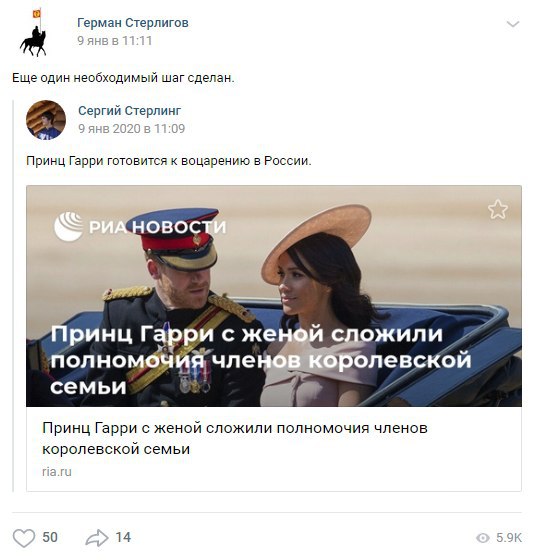This screenshot has height=560, width=537.
Task: Open the reposted timestamp 9 янв 2020 в 11:09
Action: pos(131,129)
